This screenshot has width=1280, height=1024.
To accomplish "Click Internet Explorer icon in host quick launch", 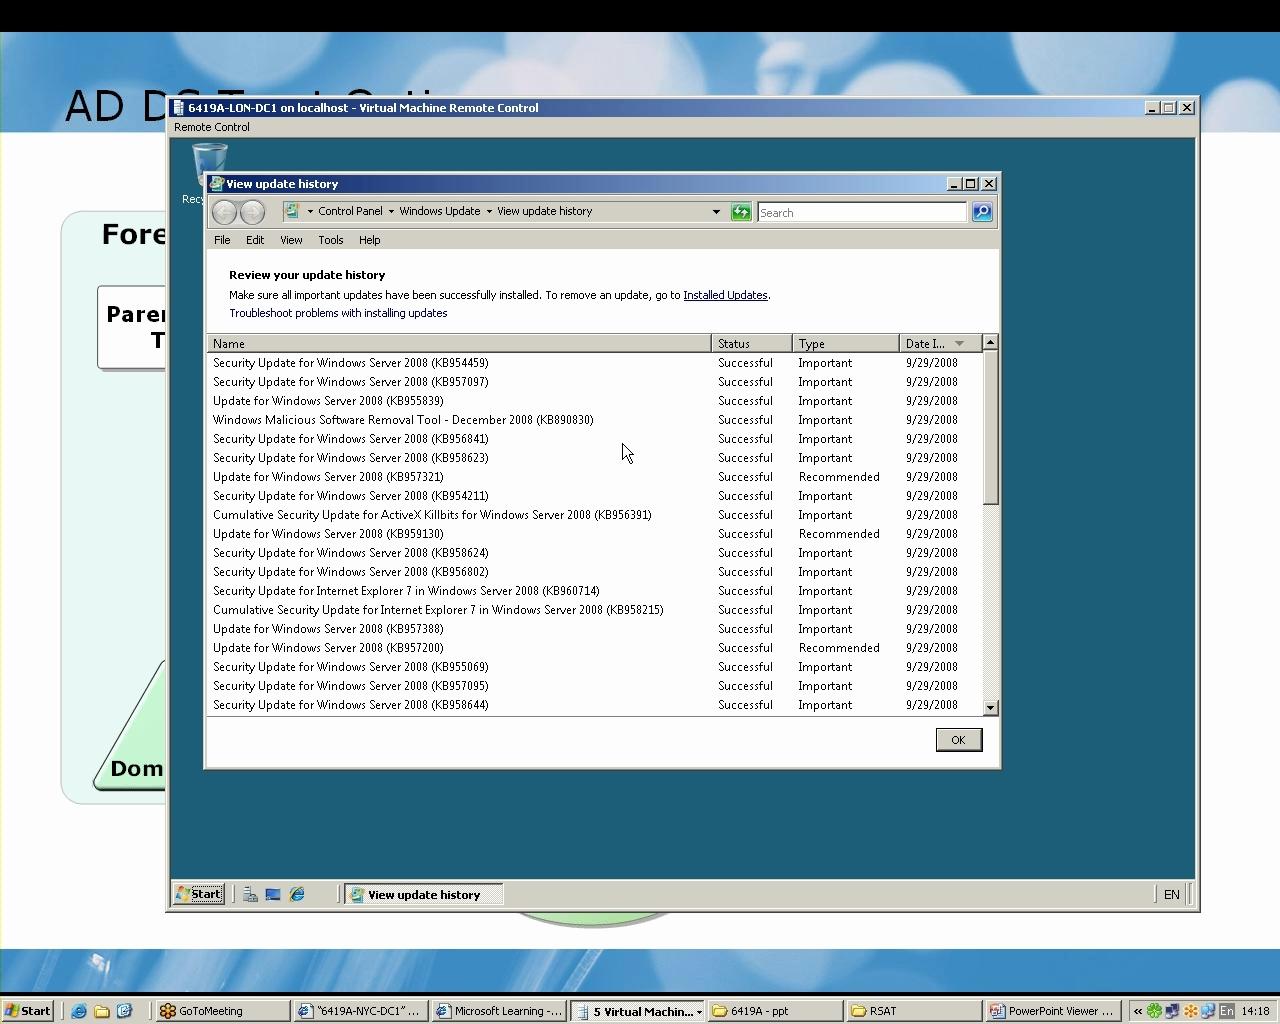I will point(79,1011).
